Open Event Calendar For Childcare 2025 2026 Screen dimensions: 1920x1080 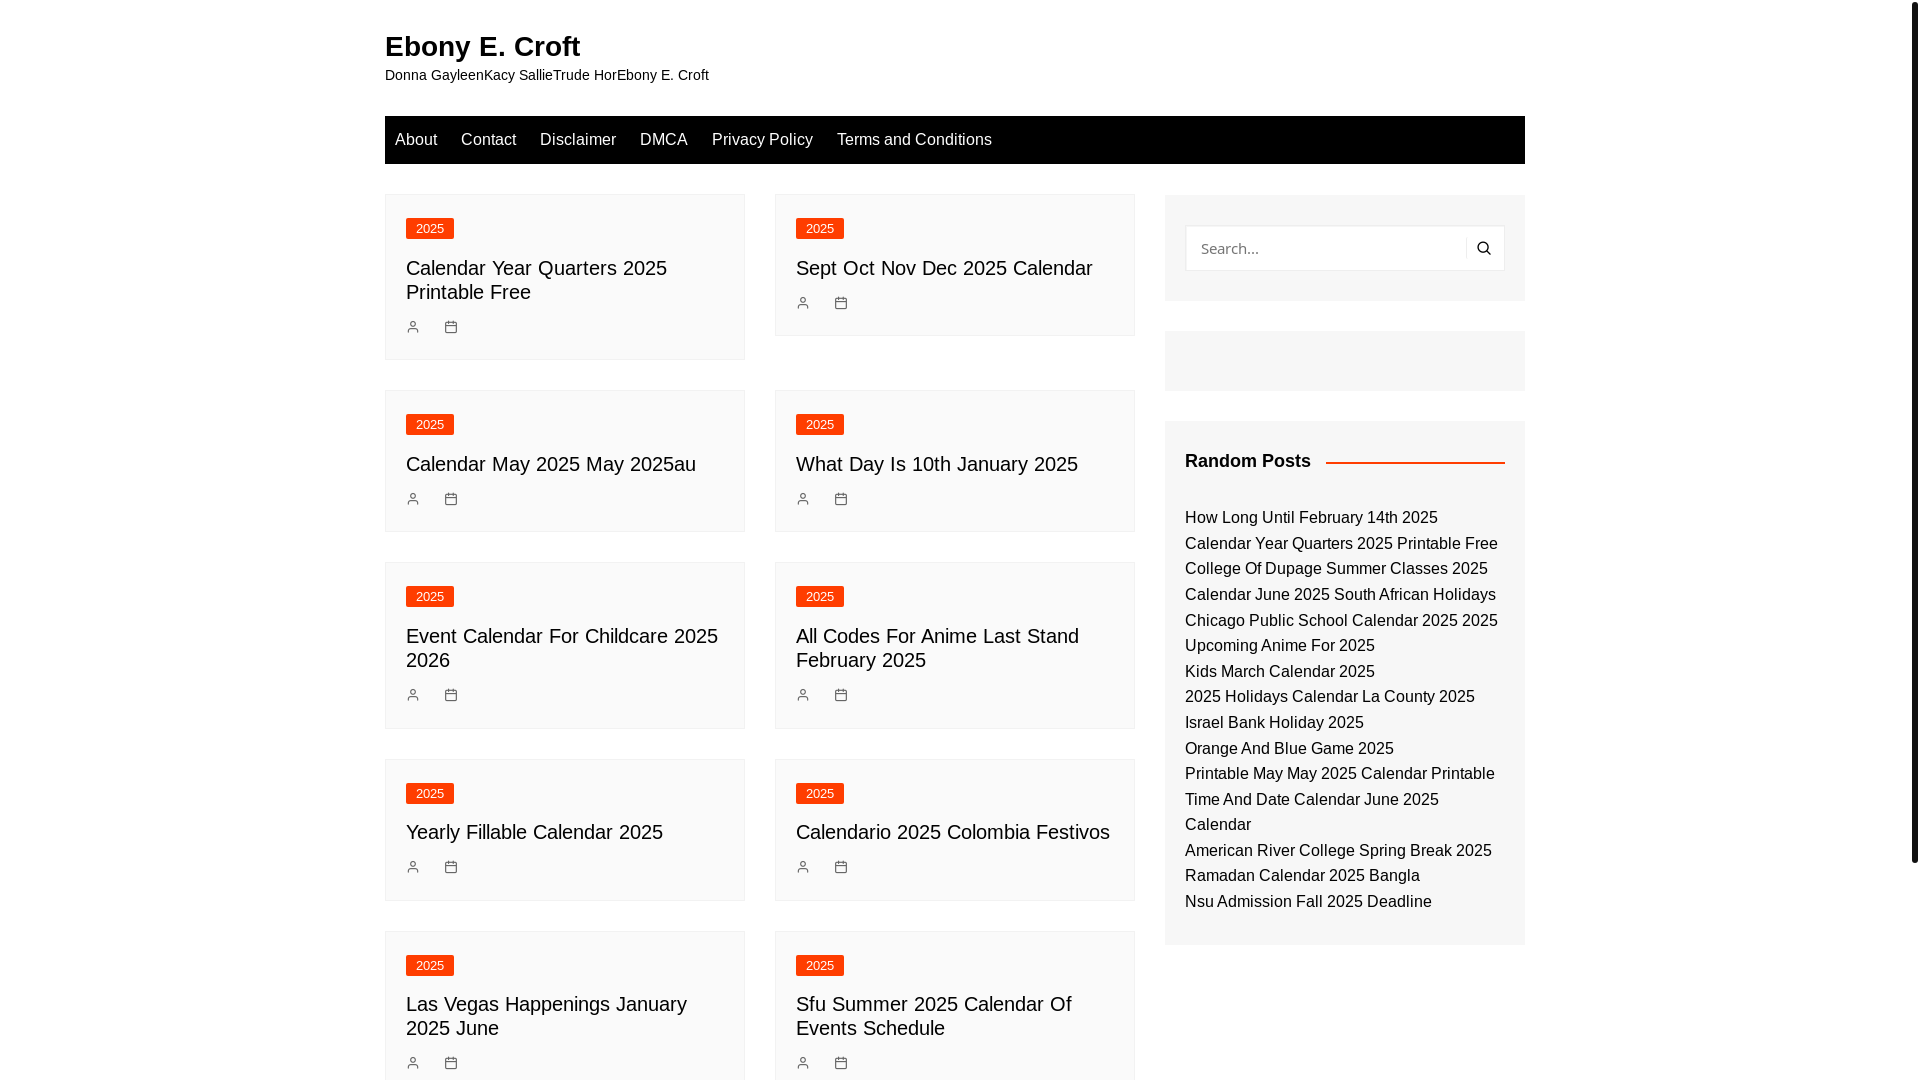pyautogui.click(x=562, y=648)
